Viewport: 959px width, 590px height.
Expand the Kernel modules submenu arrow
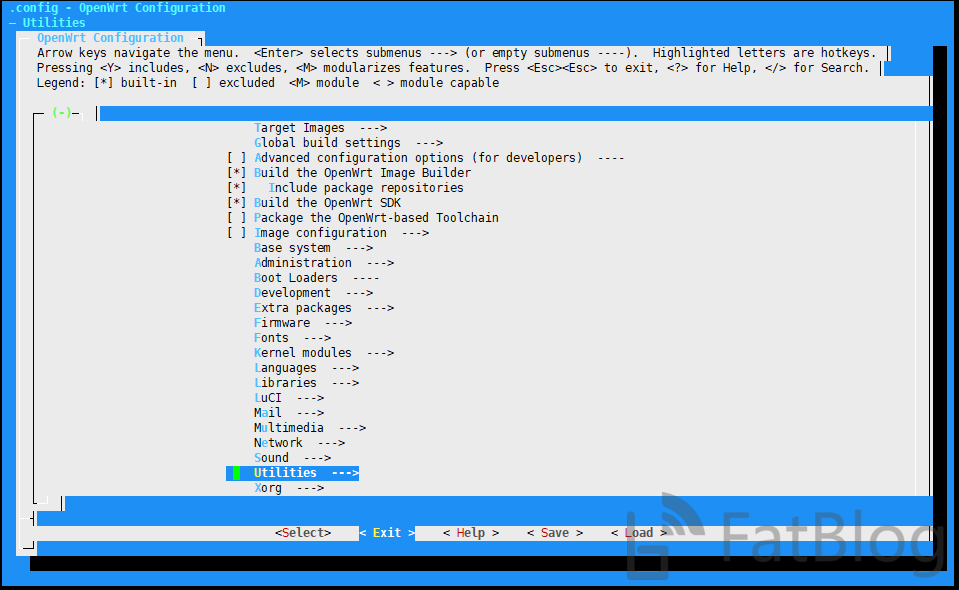(380, 353)
